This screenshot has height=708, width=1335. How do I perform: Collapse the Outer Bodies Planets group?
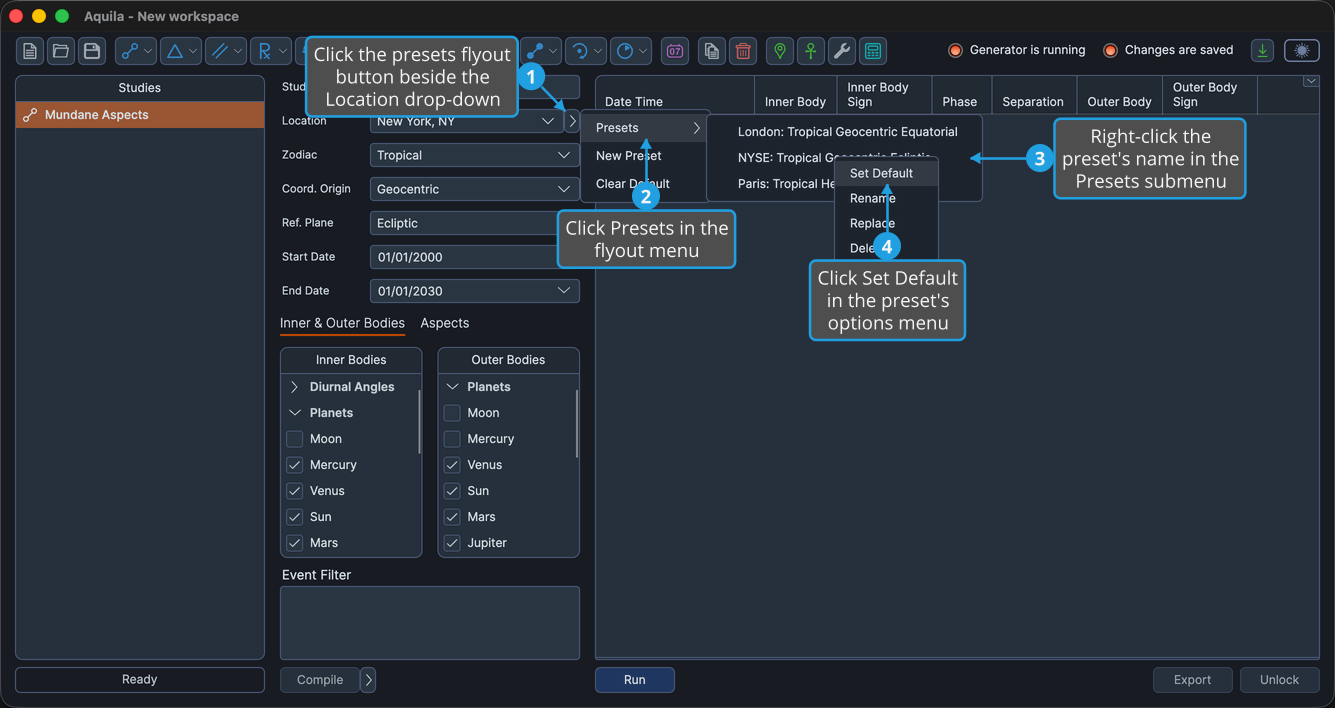(x=452, y=387)
